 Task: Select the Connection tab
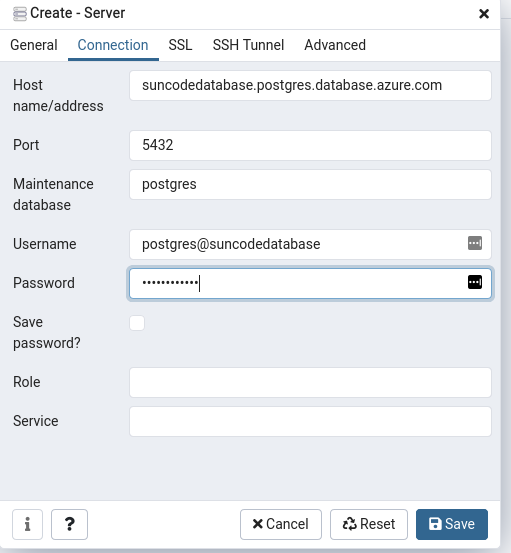pos(113,45)
